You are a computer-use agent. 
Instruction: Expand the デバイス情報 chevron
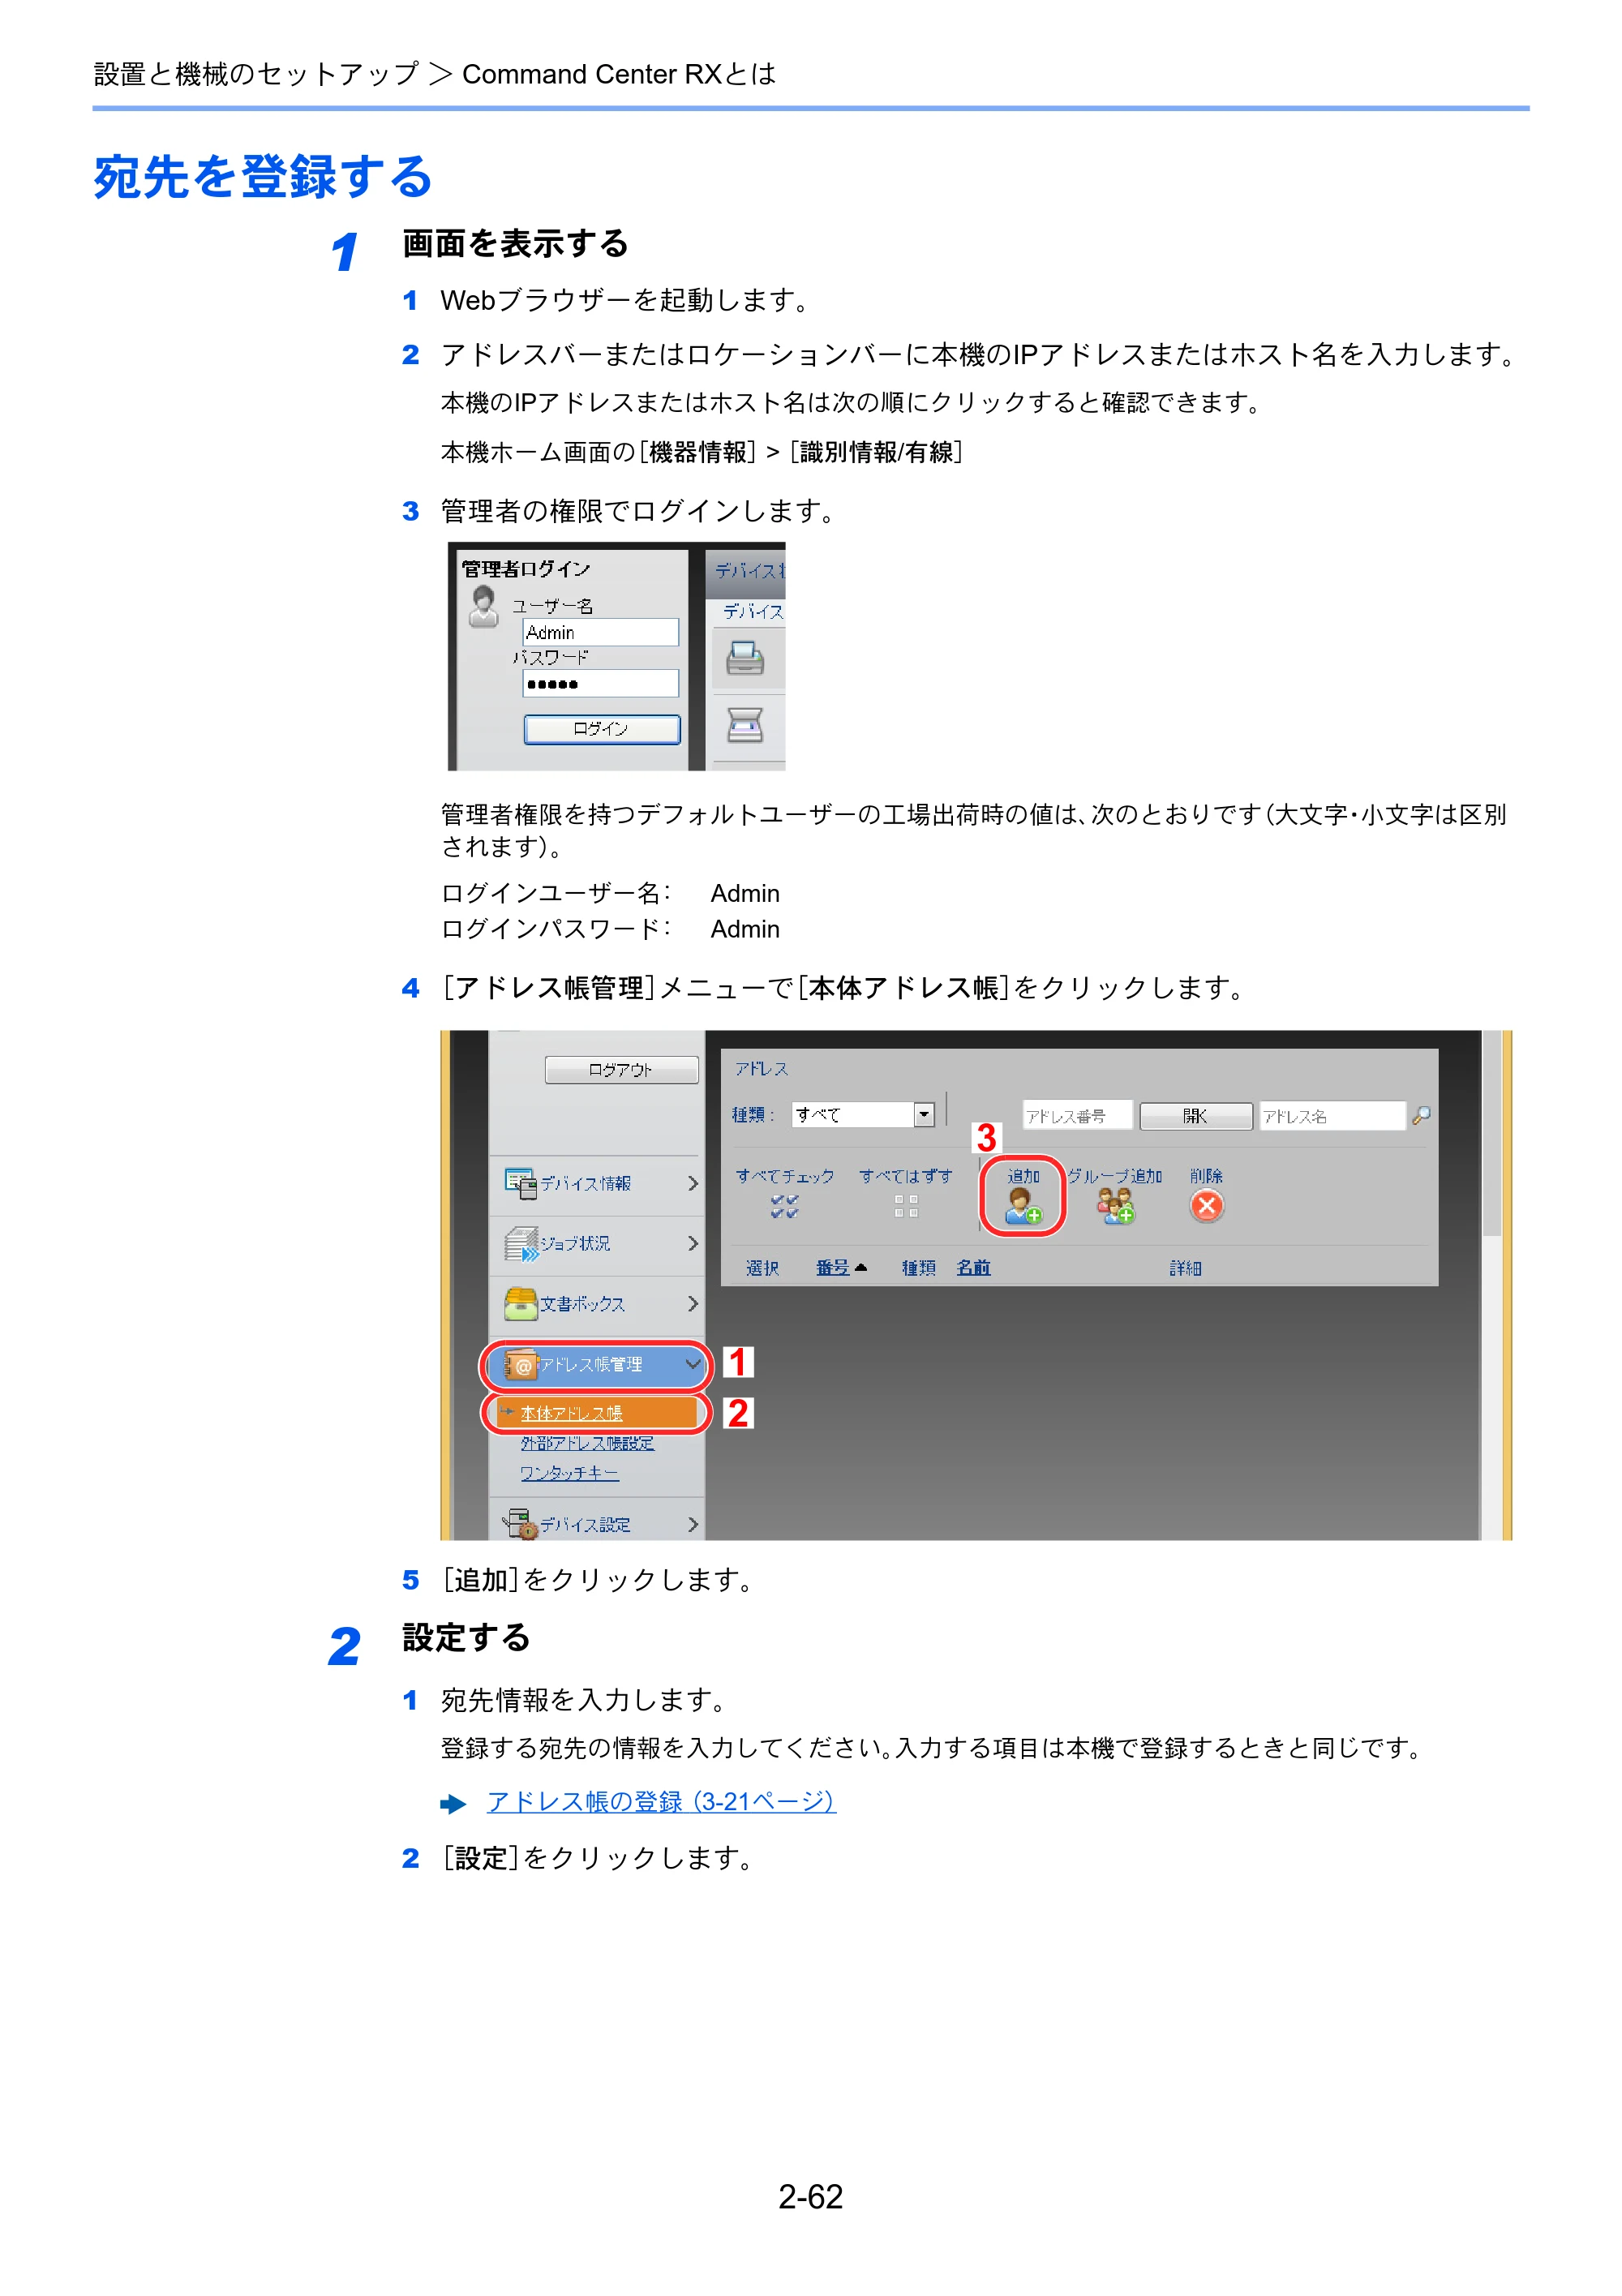click(692, 1183)
